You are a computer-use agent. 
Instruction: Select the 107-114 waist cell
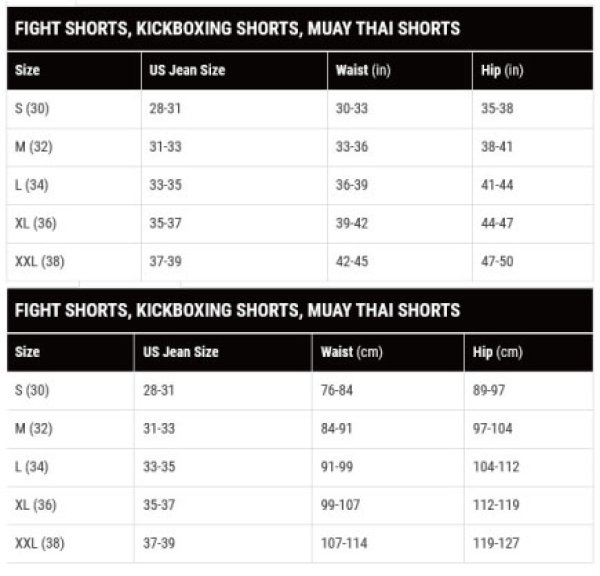[343, 544]
